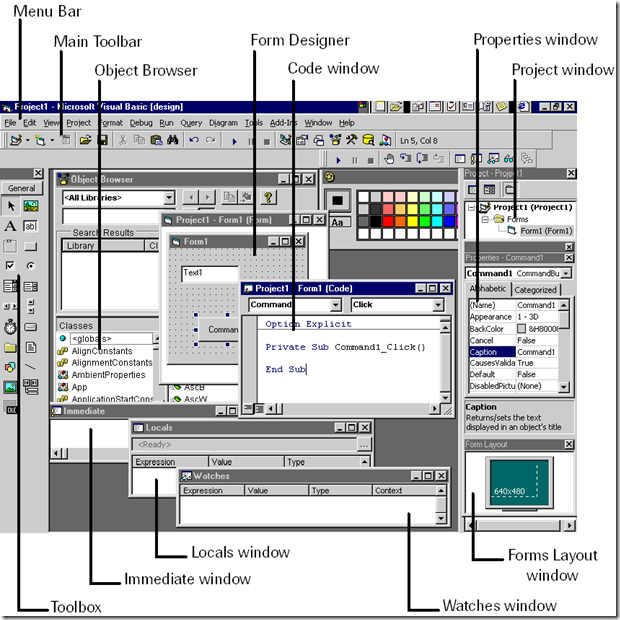Select the Label control (letter A)

pos(11,226)
